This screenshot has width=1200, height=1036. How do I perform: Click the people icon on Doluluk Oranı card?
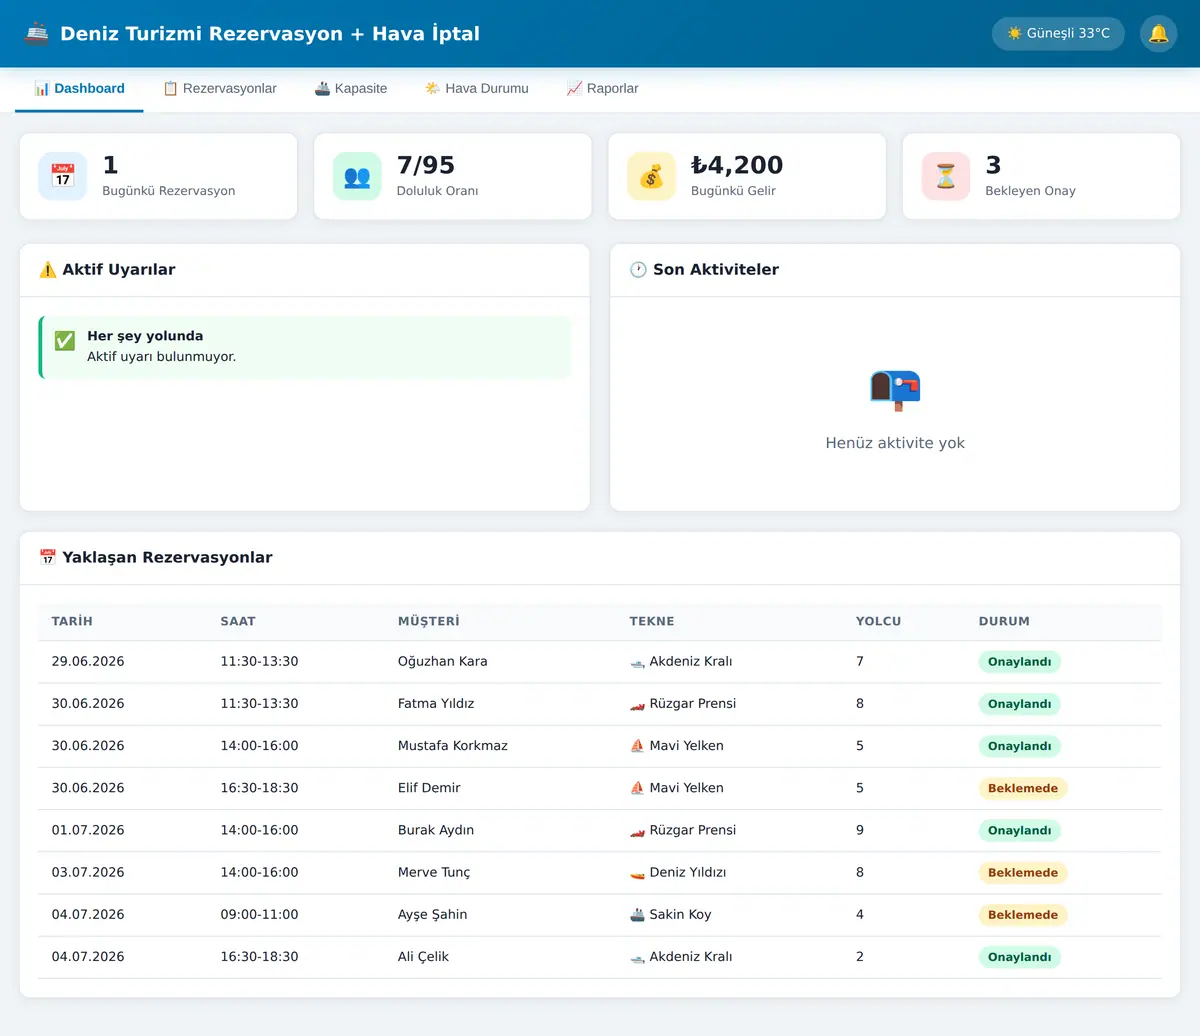point(357,176)
